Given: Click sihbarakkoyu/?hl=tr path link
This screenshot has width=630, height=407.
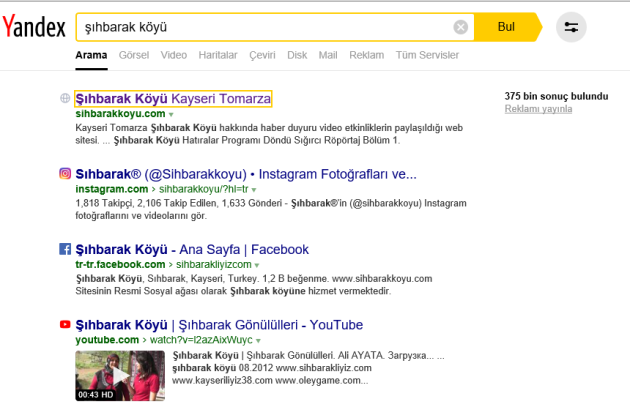Looking at the screenshot, I should [204, 189].
